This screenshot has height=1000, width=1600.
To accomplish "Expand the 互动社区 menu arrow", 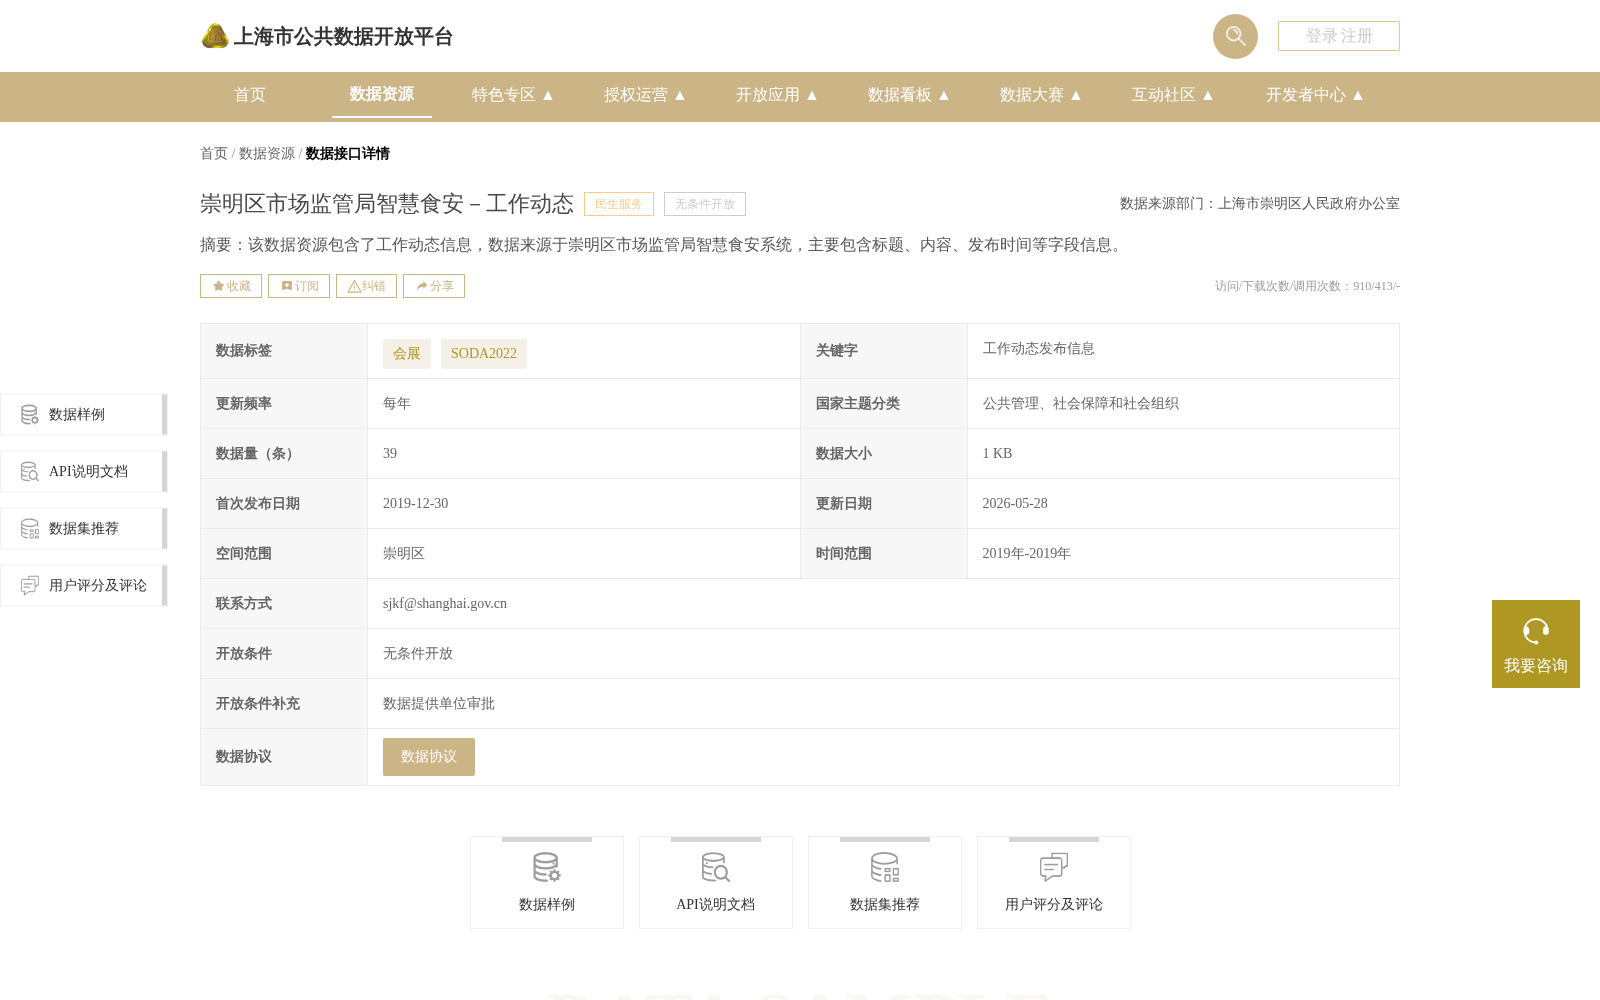I will pos(1208,95).
